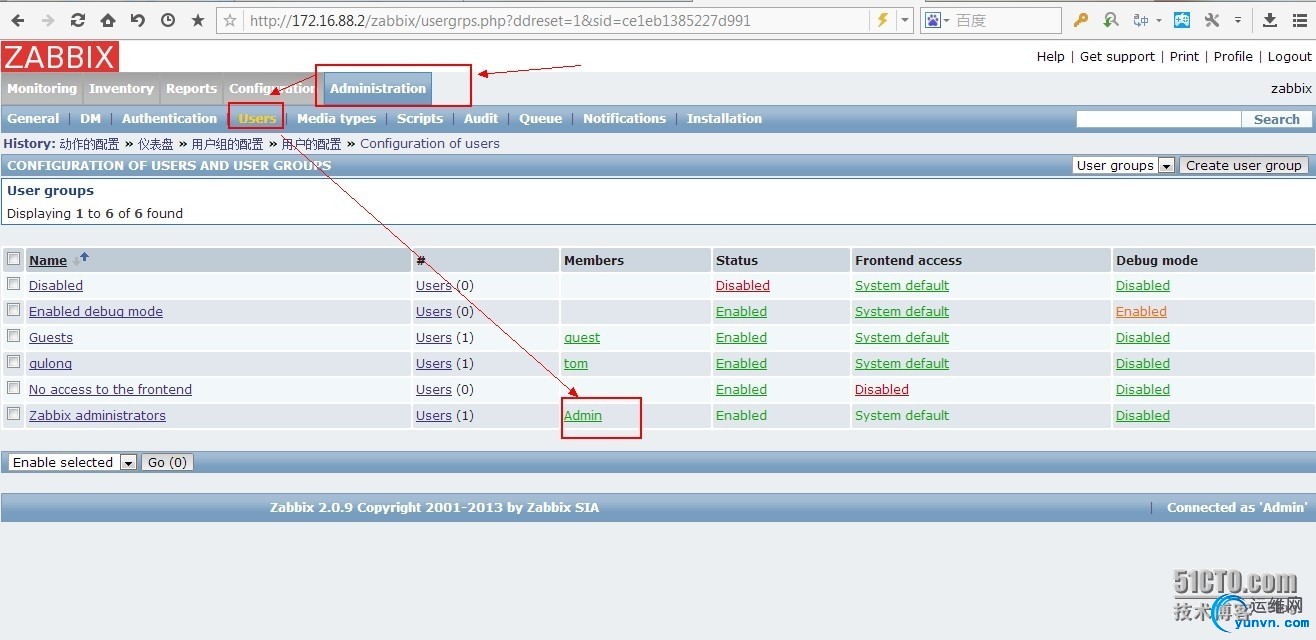Click the address bar URL
Viewport: 1316px width, 640px height.
point(500,20)
